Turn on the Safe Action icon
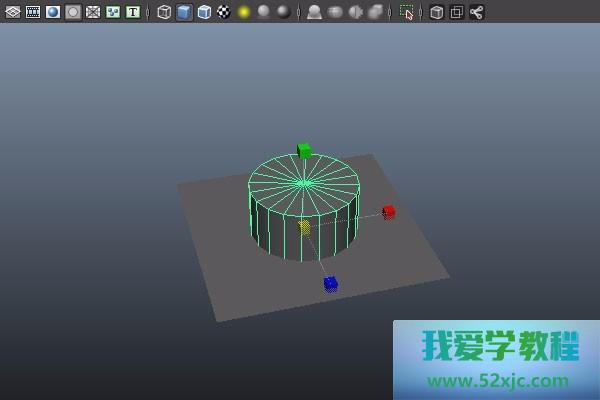 tap(113, 12)
